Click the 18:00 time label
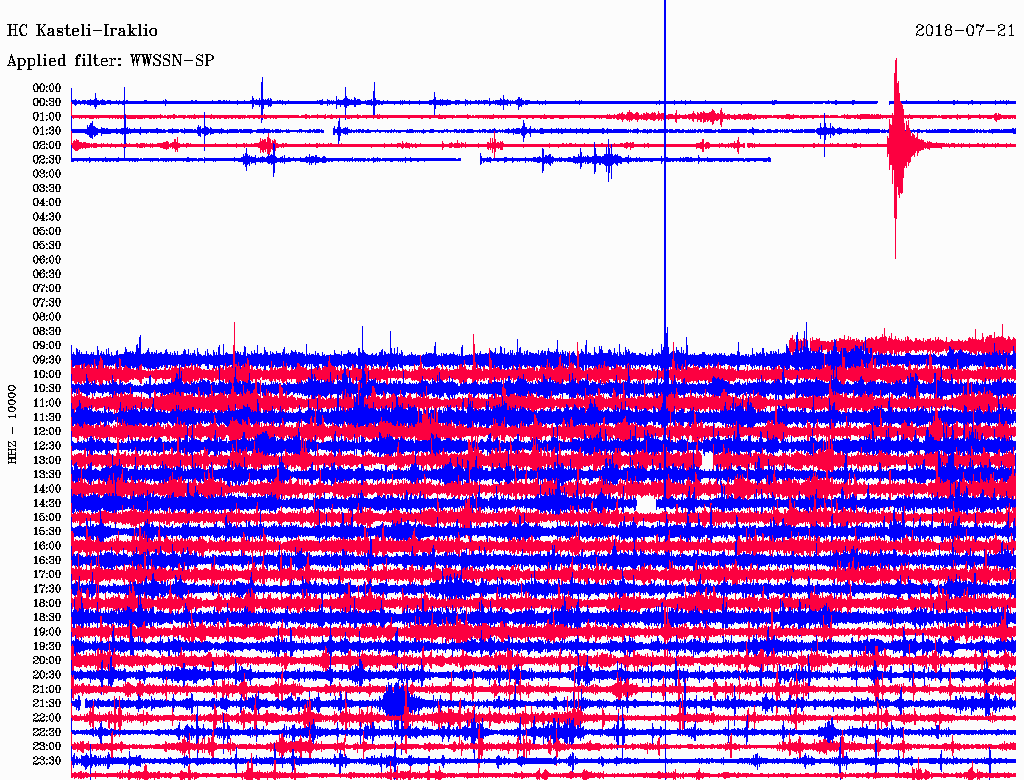The height and width of the screenshot is (780, 1024). tap(47, 603)
